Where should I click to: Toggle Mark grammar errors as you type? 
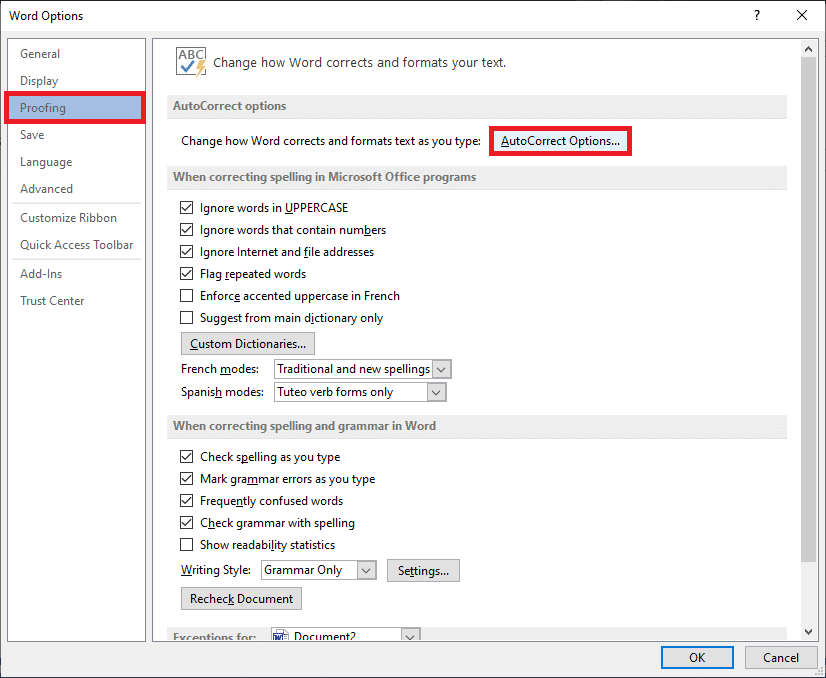(186, 479)
